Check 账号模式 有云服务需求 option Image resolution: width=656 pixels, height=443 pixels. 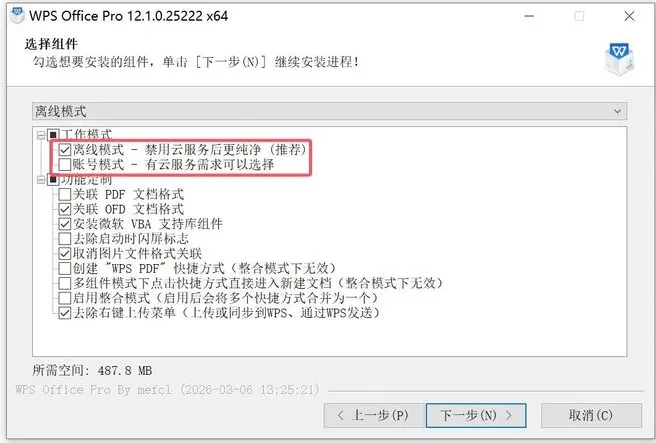pyautogui.click(x=64, y=164)
